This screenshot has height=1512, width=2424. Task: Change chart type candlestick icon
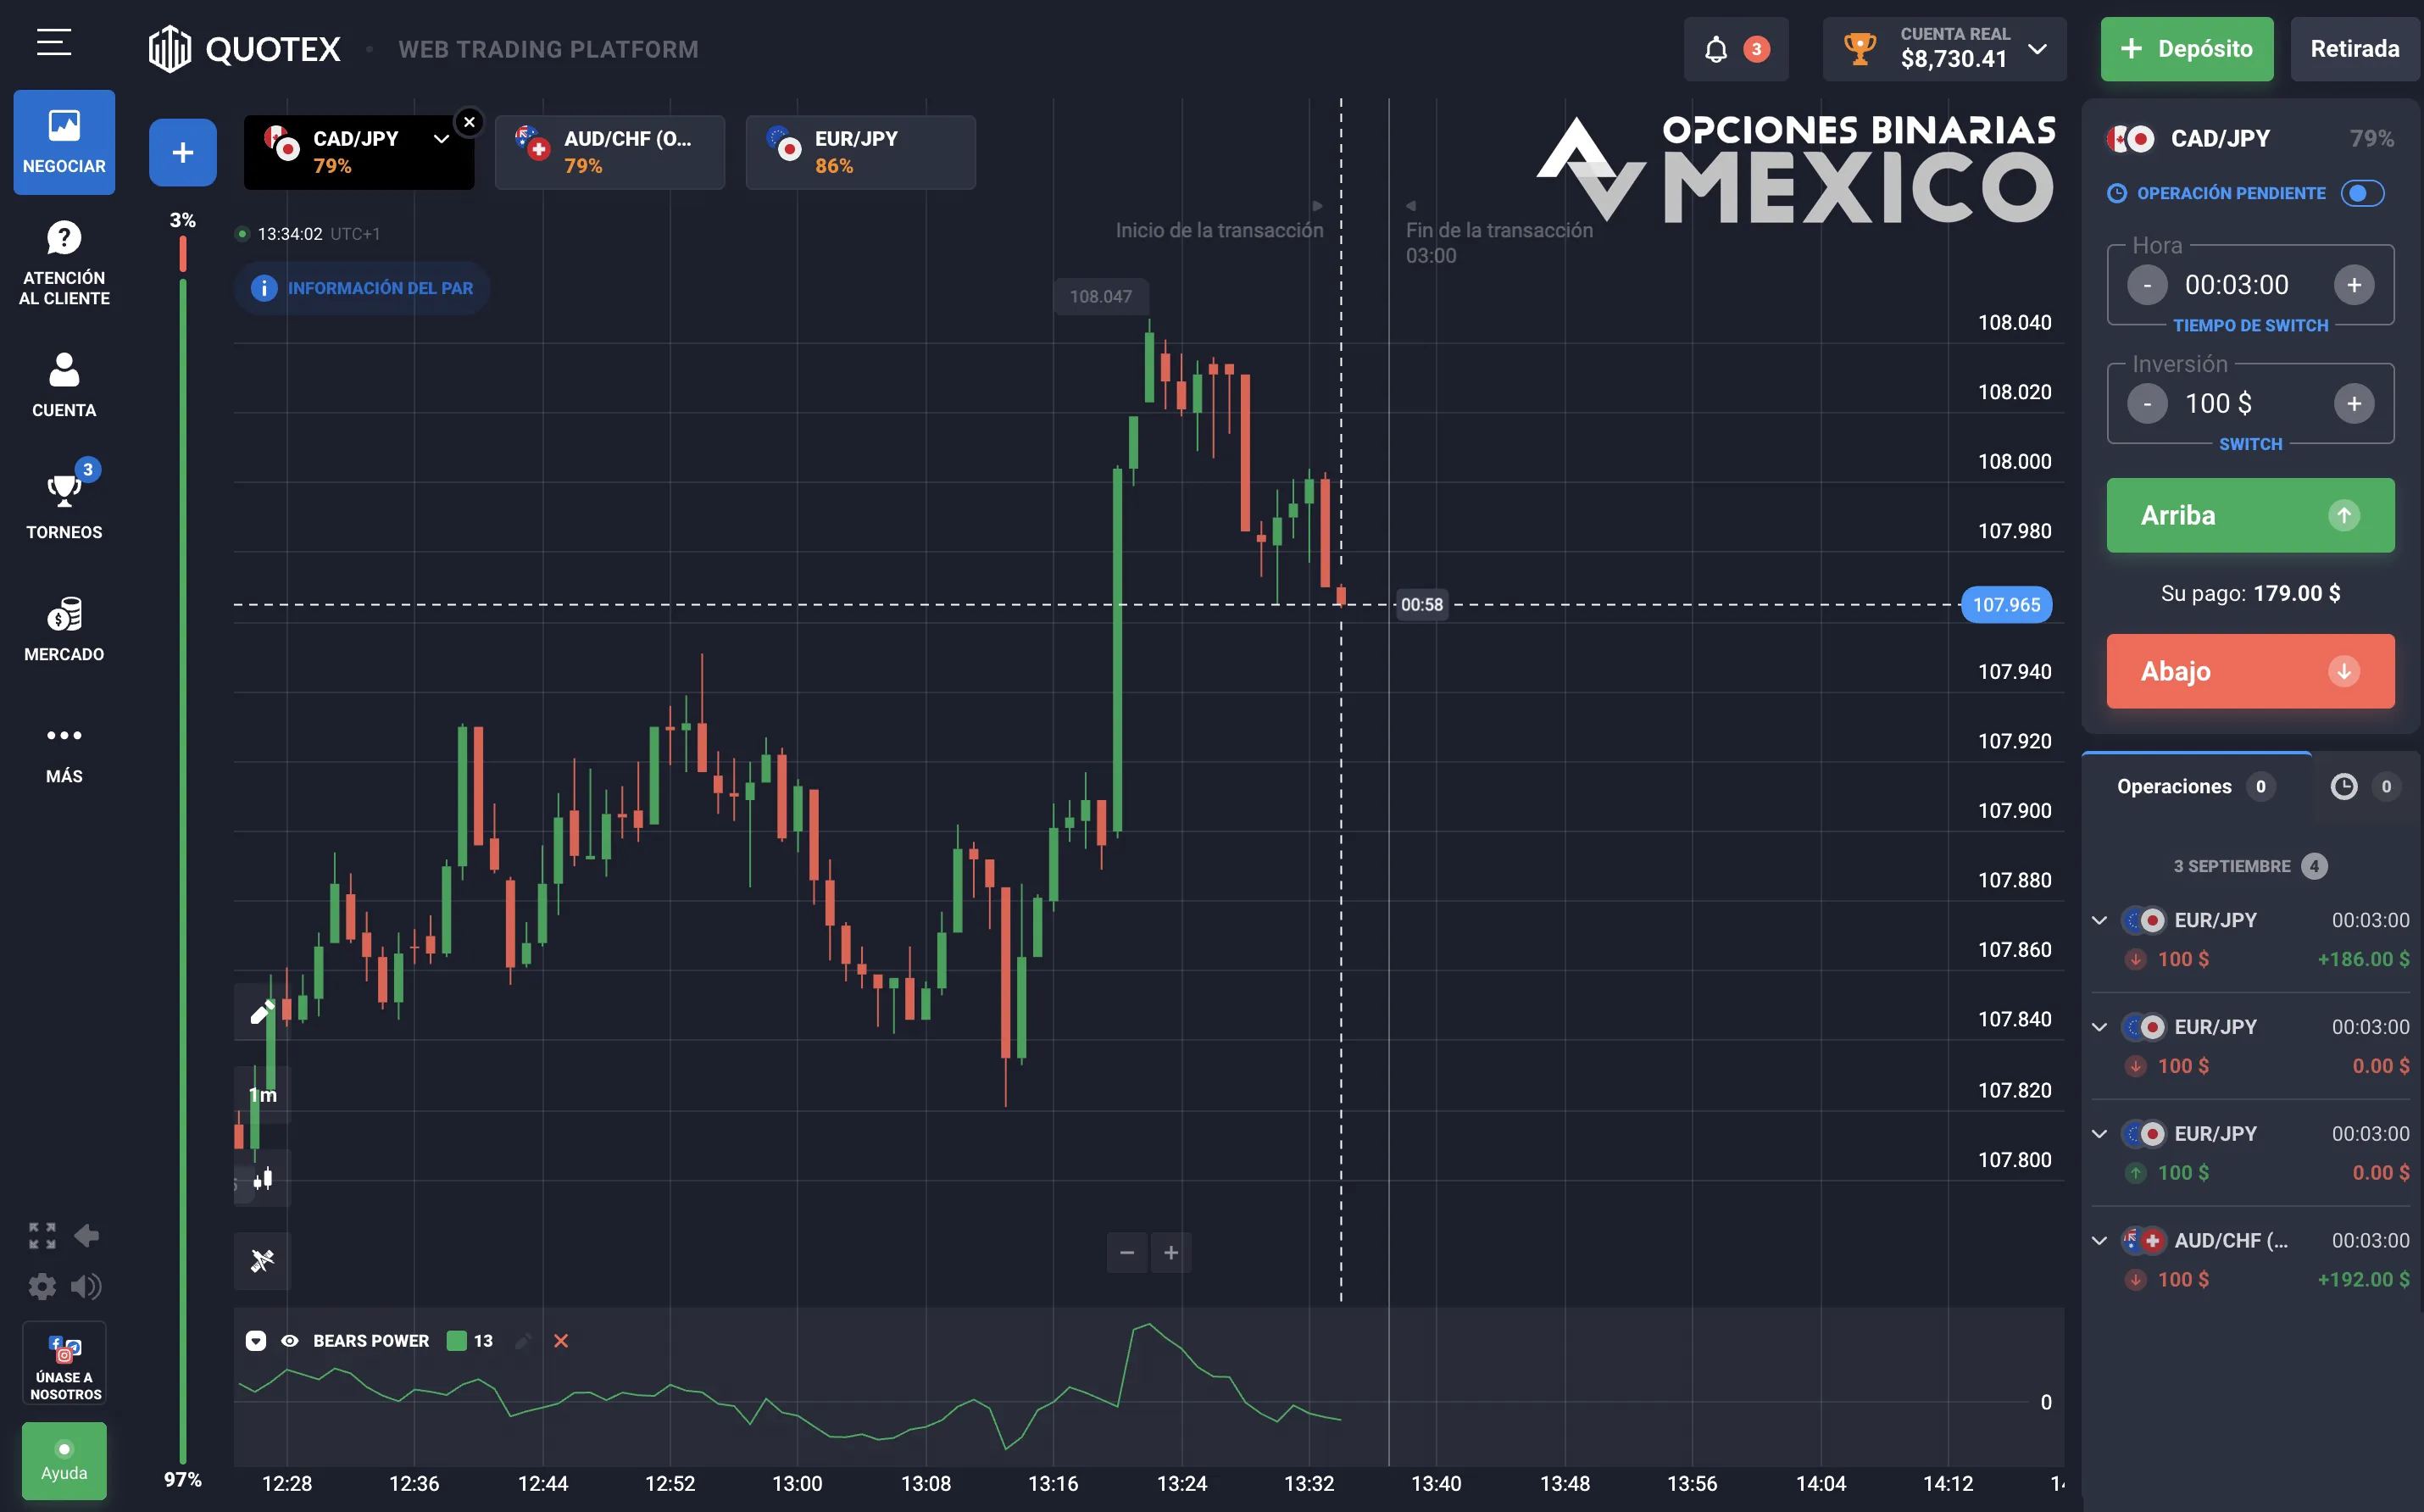[x=262, y=1179]
